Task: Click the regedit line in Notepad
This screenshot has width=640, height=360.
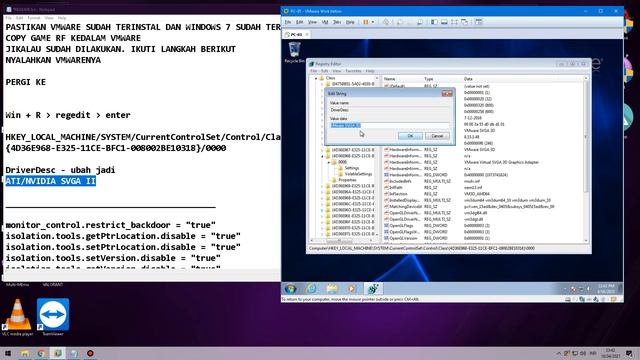Action: pos(68,115)
